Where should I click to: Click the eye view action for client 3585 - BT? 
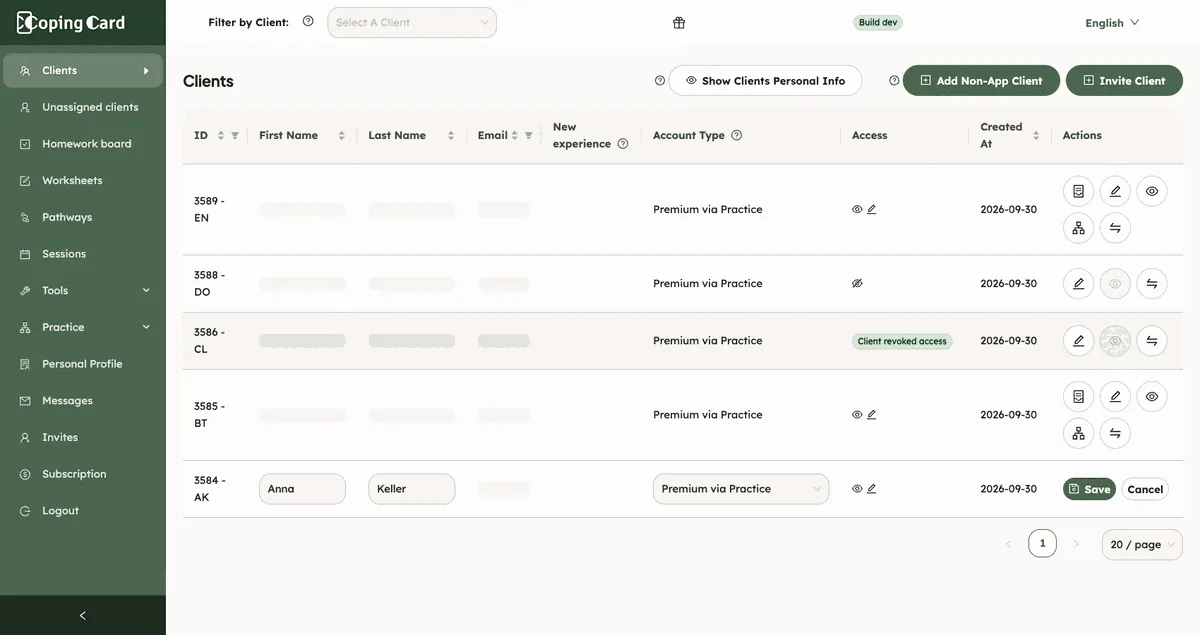1152,396
